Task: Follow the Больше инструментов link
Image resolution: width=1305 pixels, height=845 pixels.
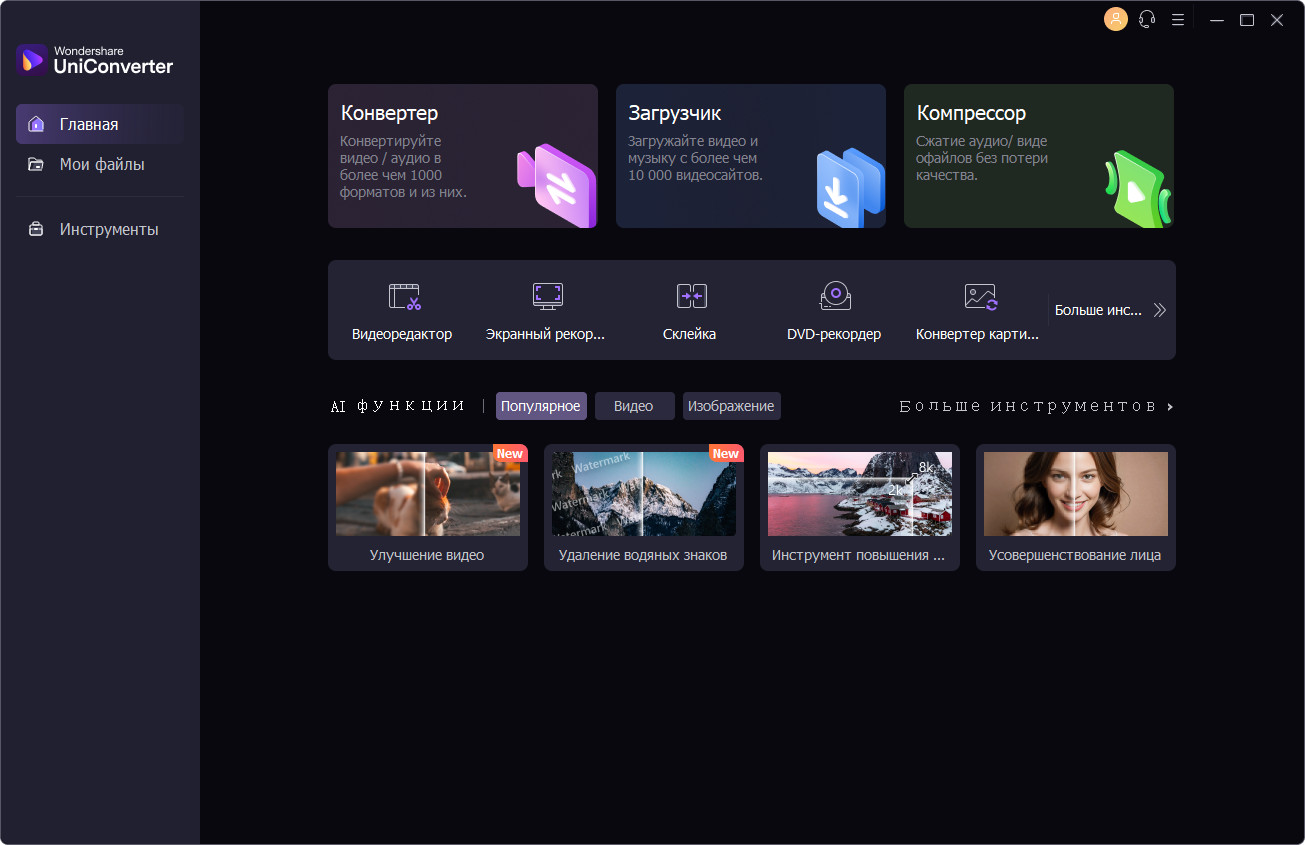Action: click(1028, 407)
